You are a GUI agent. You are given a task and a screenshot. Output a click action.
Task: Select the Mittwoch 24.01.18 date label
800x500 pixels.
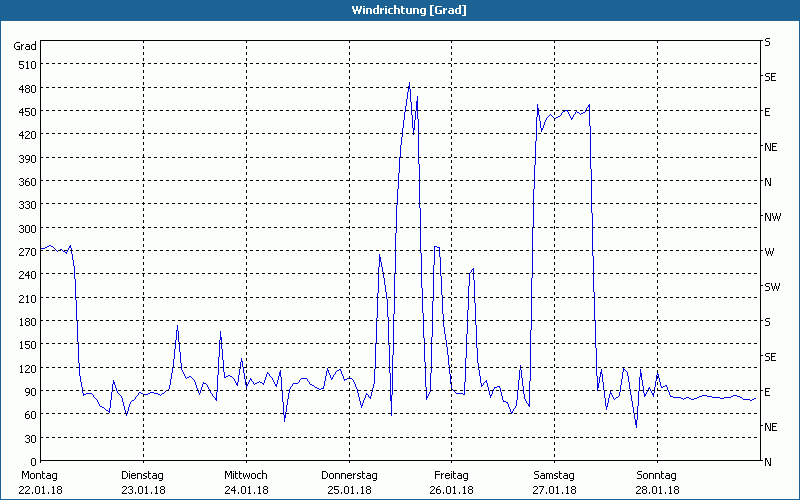[x=245, y=482]
